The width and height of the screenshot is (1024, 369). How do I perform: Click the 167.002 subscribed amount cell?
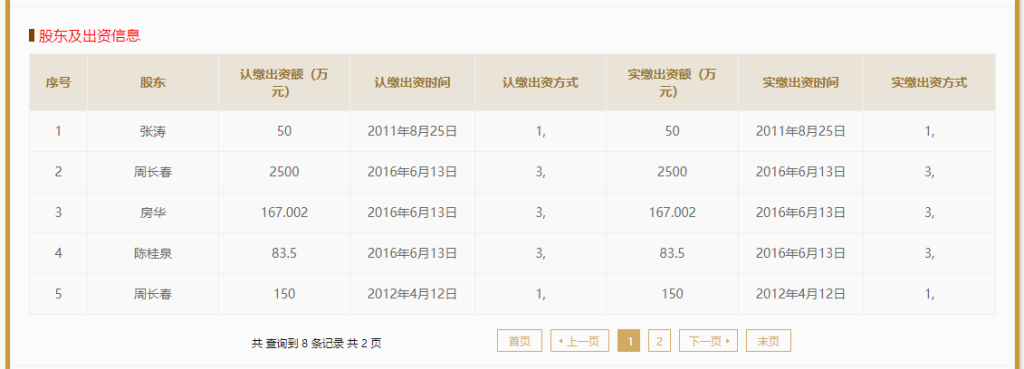[x=284, y=212]
